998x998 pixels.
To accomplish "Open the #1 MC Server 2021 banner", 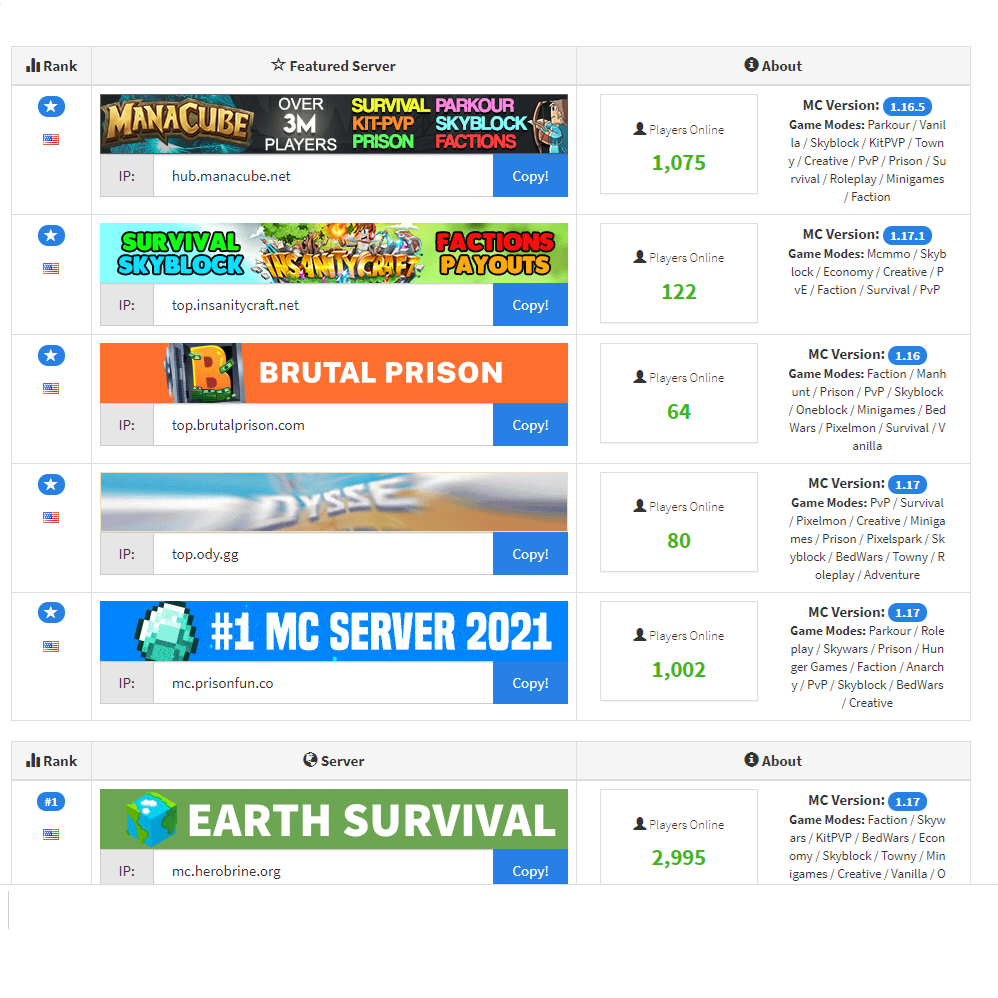I will tap(334, 631).
